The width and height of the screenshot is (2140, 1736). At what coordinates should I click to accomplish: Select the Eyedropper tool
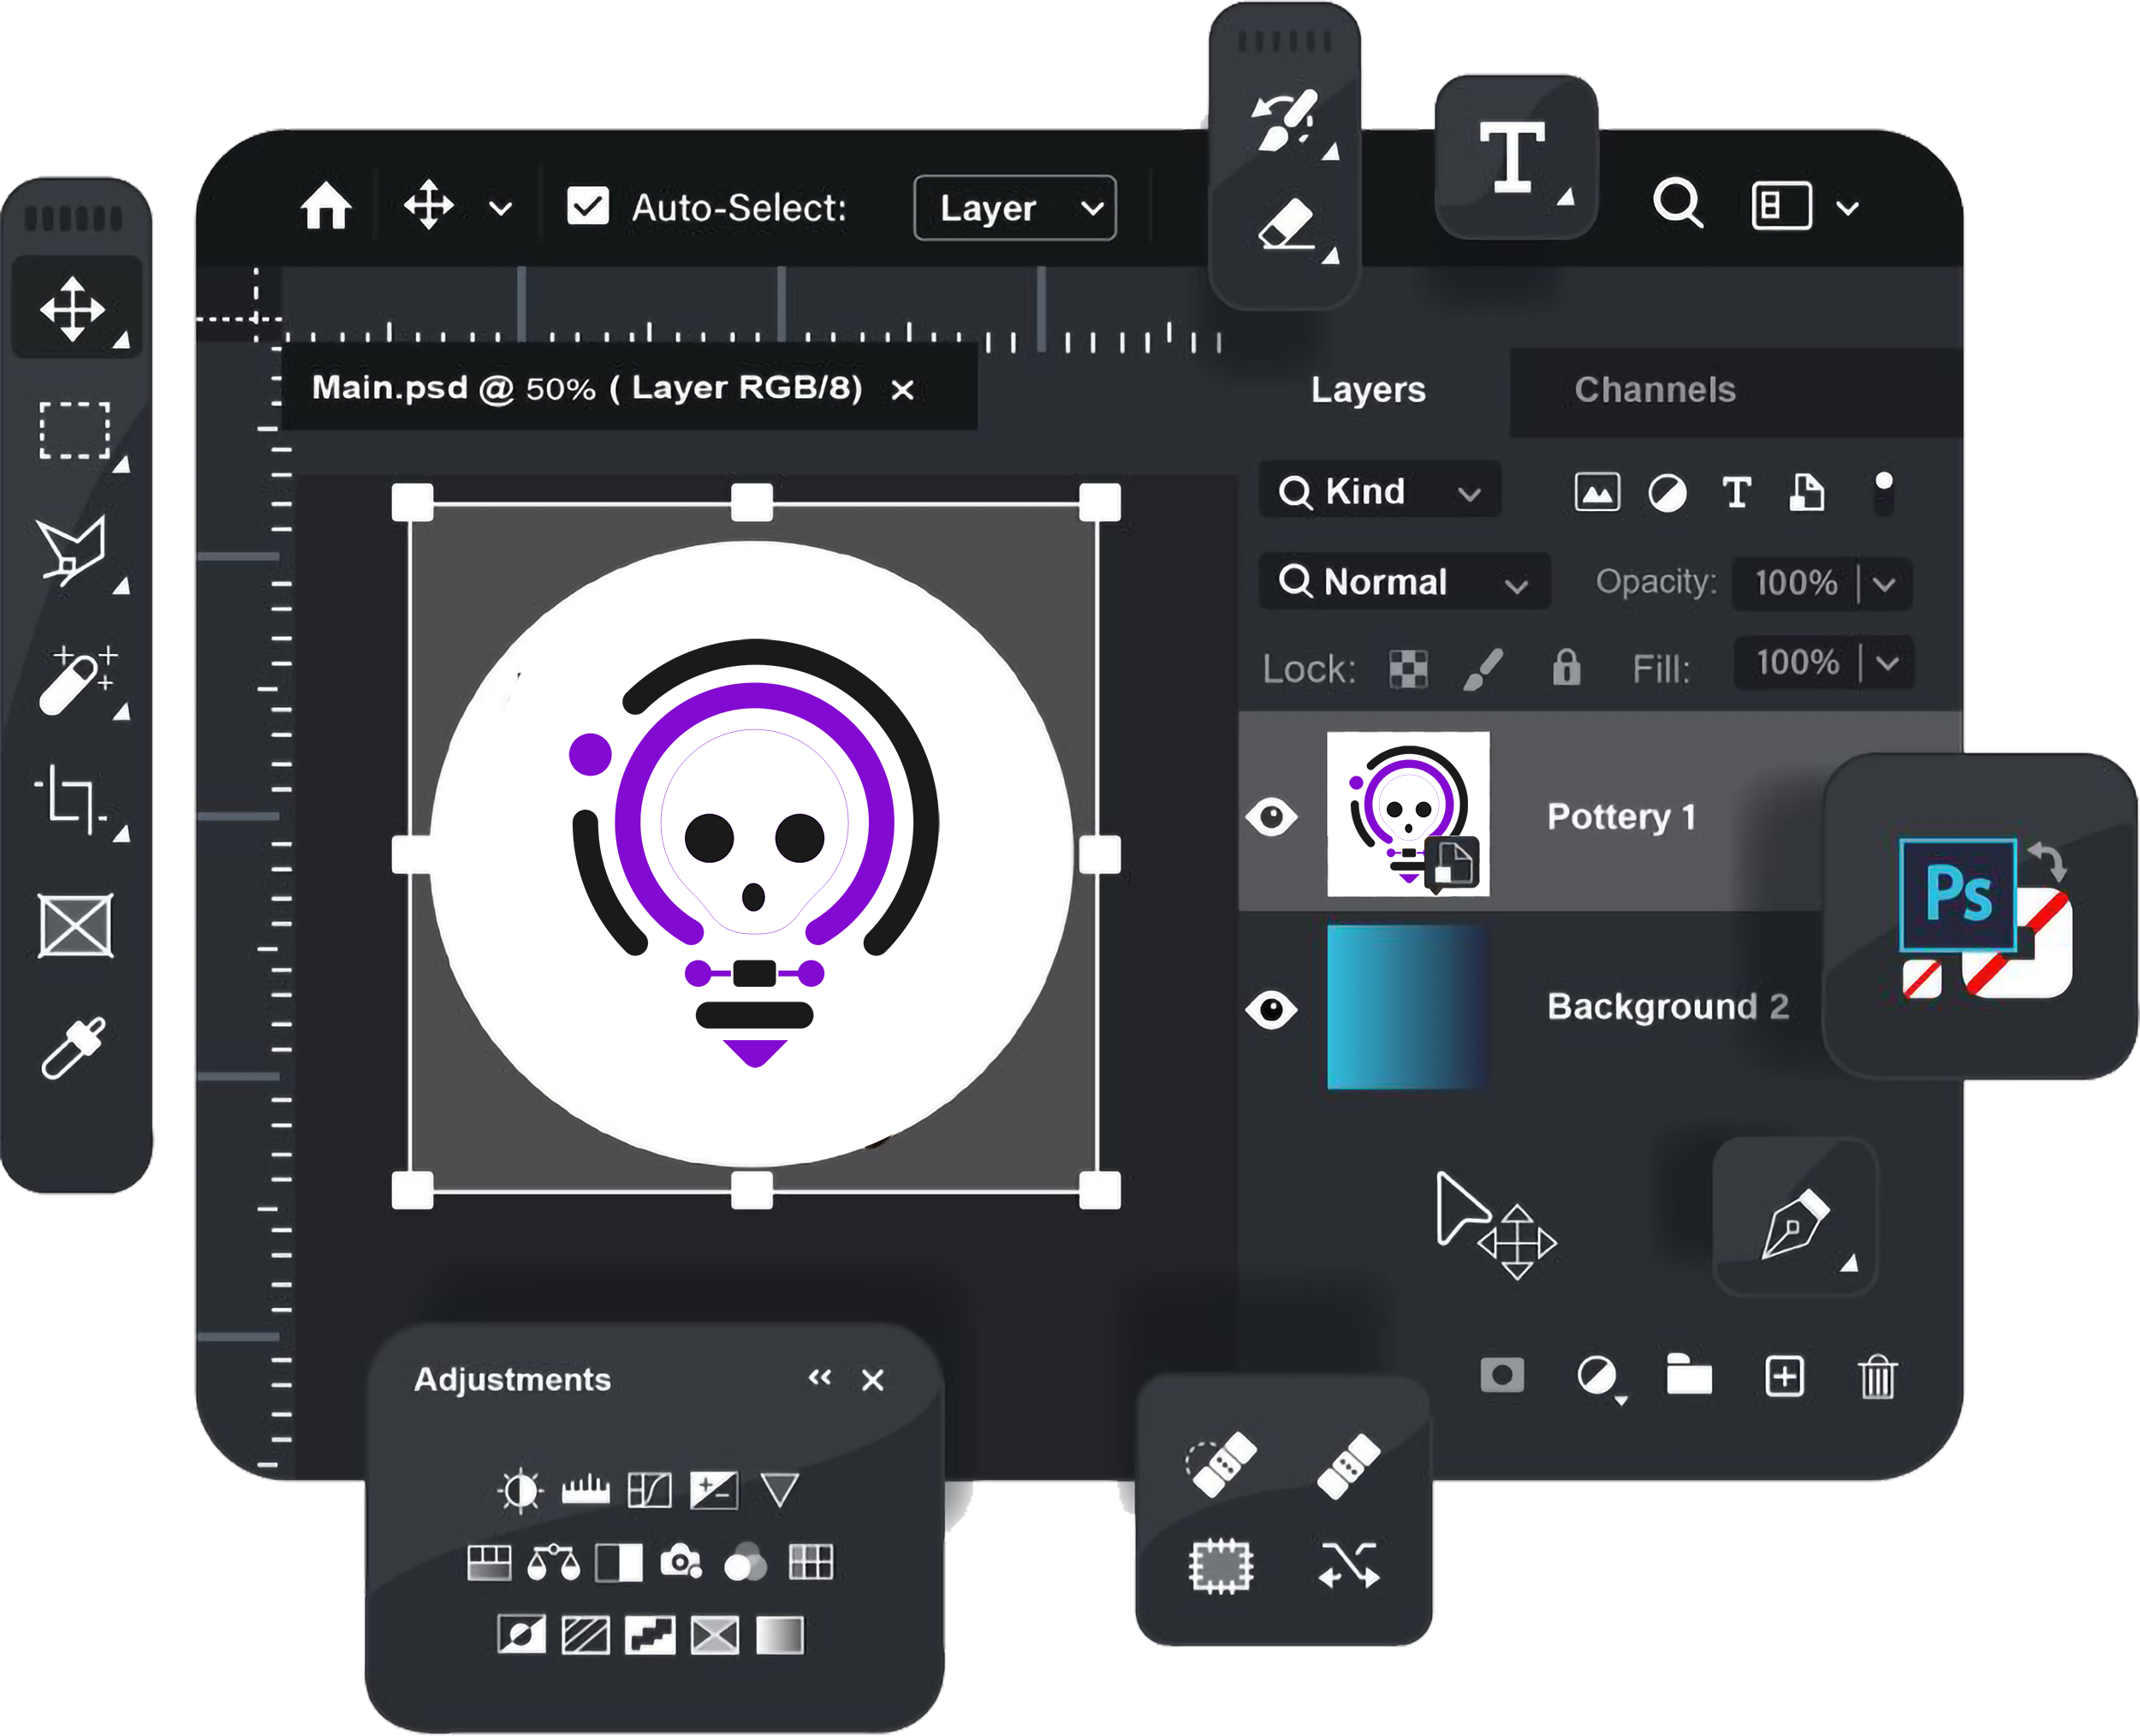tap(74, 1048)
